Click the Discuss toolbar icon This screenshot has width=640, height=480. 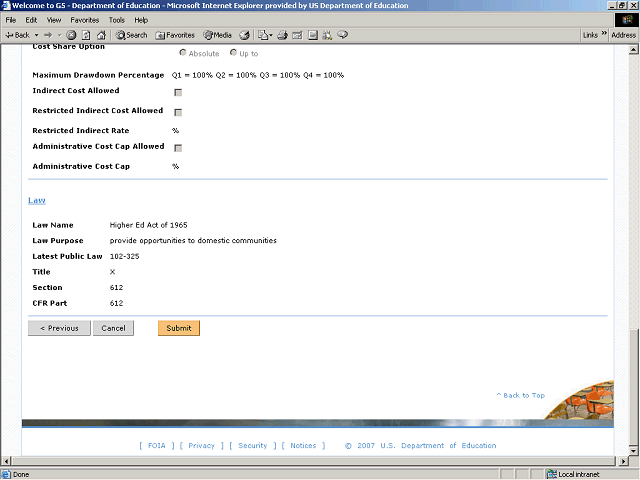tap(313, 35)
